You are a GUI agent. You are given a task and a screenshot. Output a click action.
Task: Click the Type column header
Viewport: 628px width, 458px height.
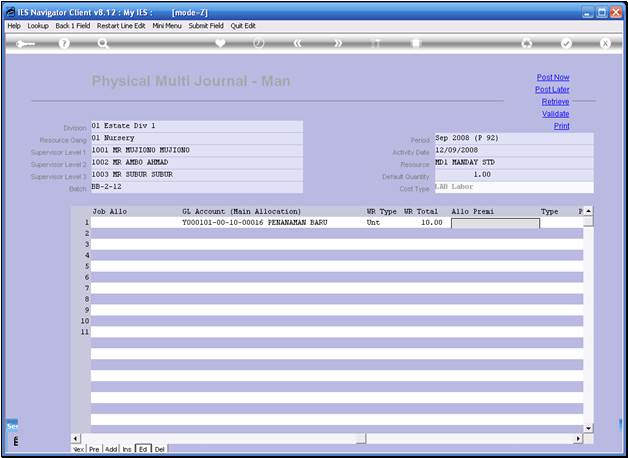pyautogui.click(x=550, y=211)
